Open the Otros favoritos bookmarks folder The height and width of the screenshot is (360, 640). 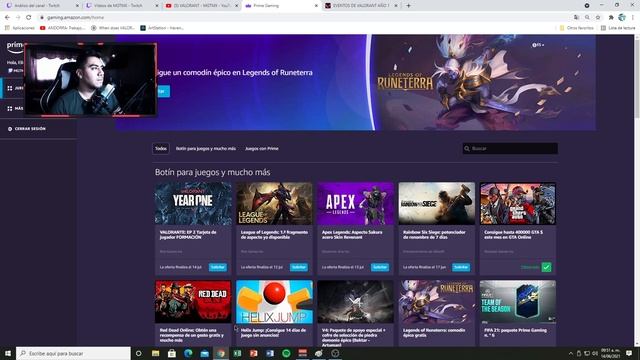[576, 28]
